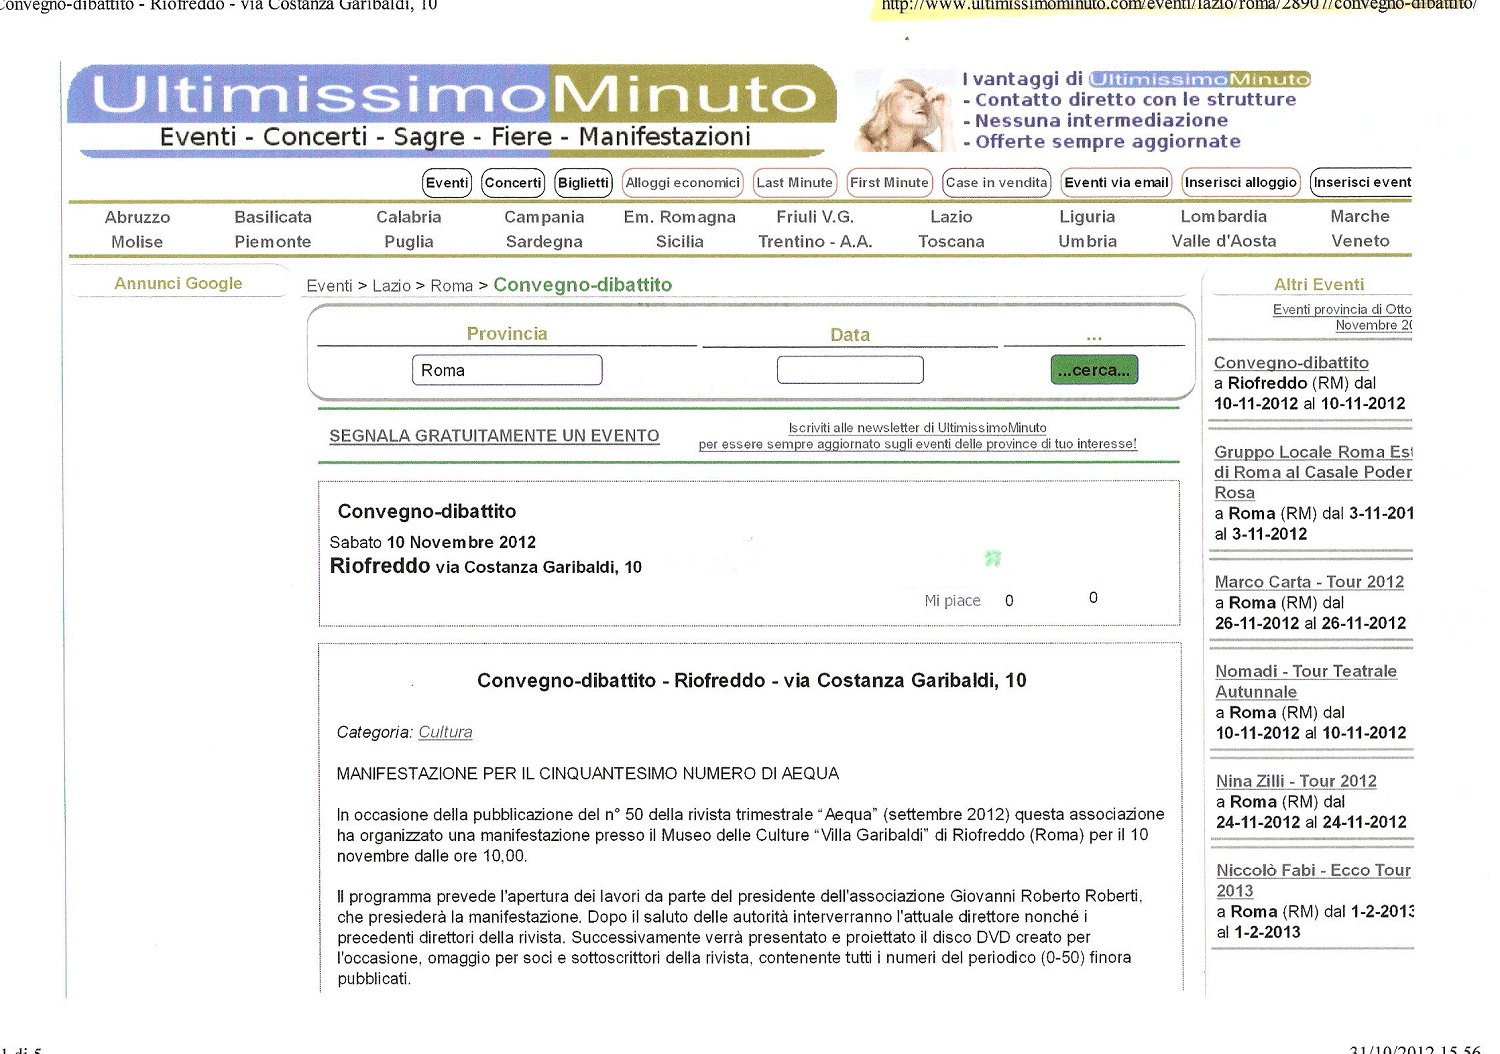Click the Eventi via email button
Image resolution: width=1500 pixels, height=1054 pixels.
[x=1116, y=182]
